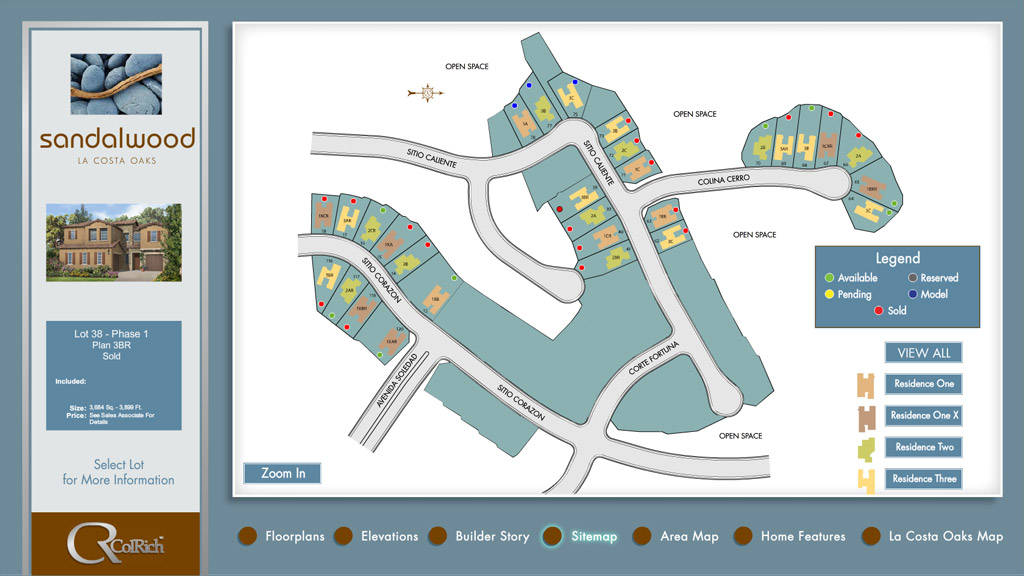Click the 'COLINA CERRO' street label

pos(724,180)
